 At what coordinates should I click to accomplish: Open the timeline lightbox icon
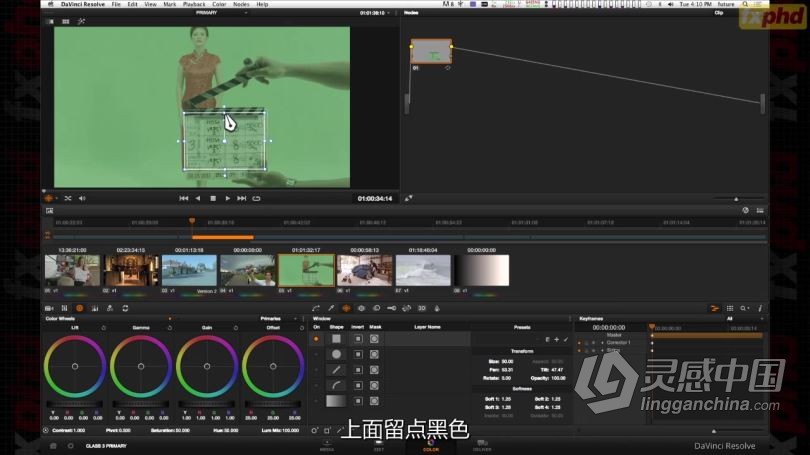click(x=50, y=211)
